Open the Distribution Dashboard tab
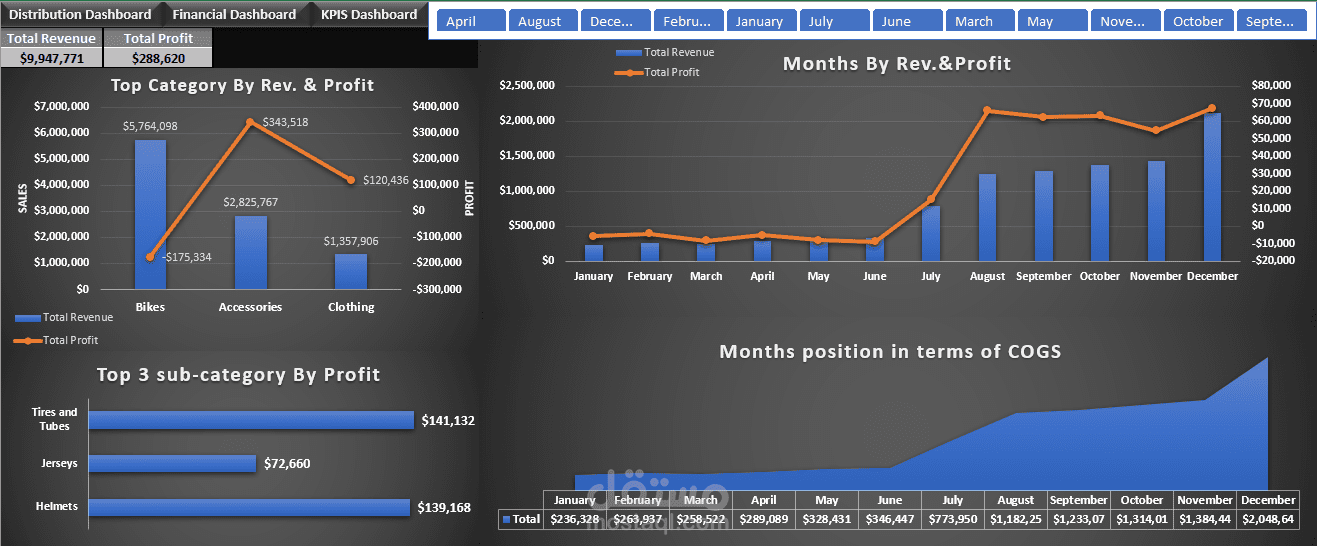 coord(80,14)
